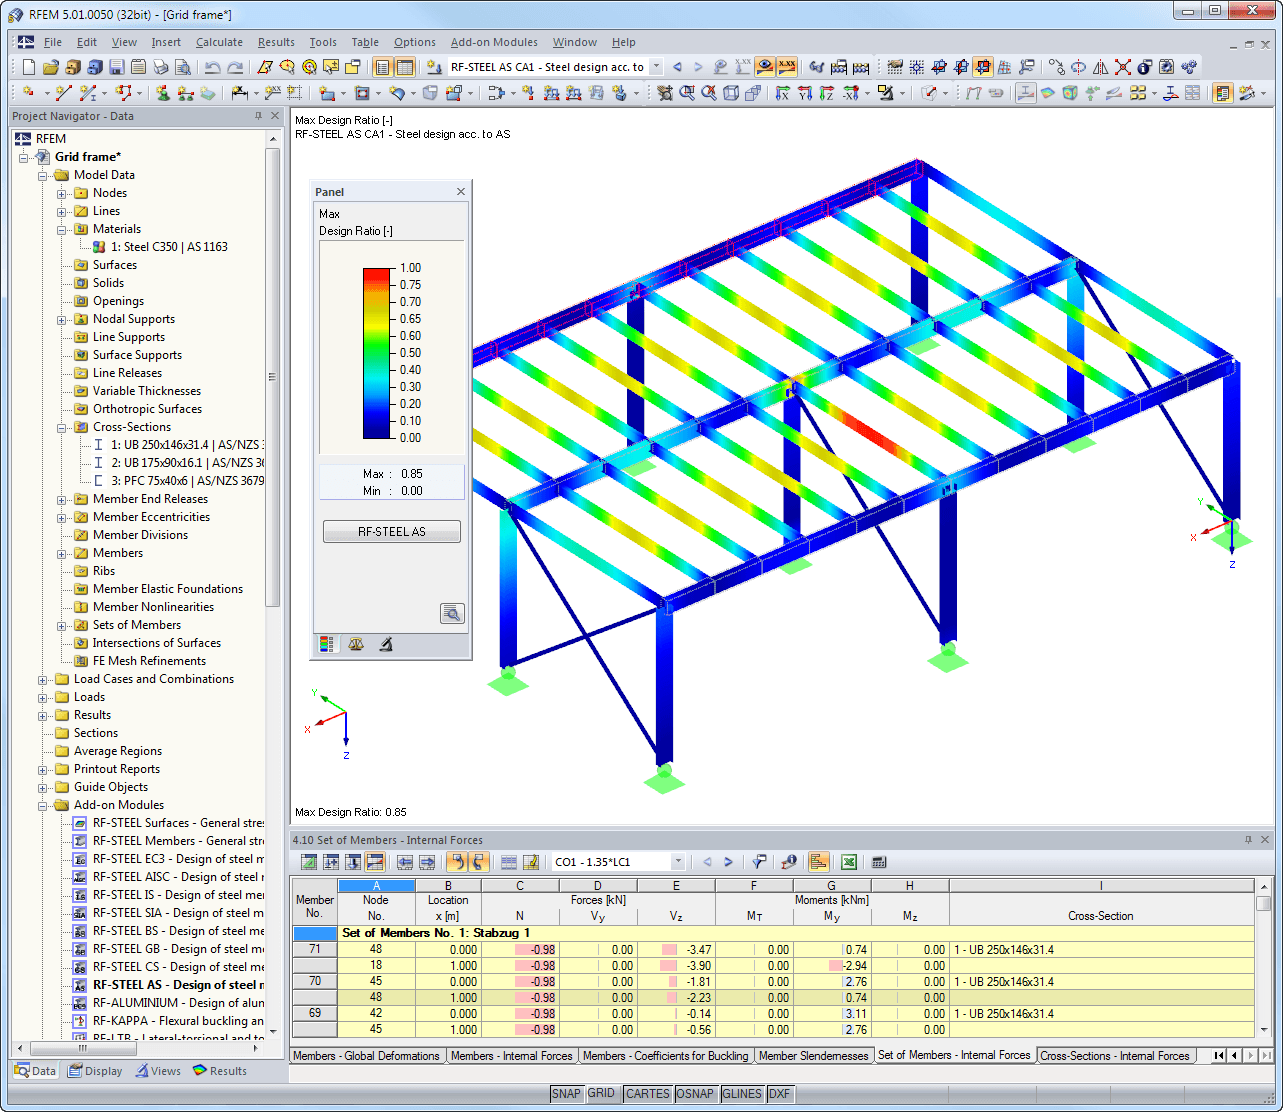1283x1112 pixels.
Task: Toggle the OSNAP status bar button
Action: click(x=693, y=1094)
